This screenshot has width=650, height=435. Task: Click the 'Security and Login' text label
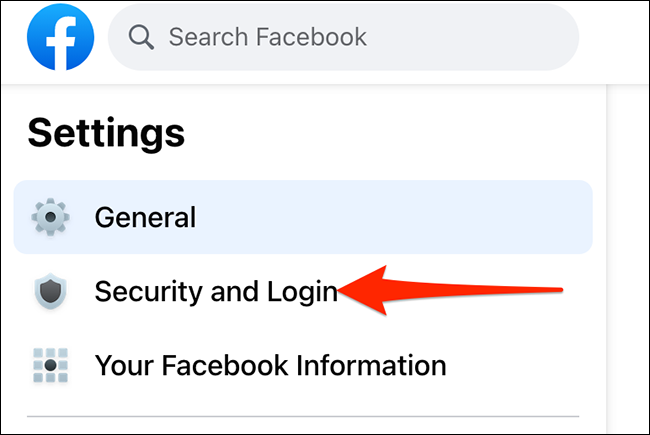tap(215, 291)
